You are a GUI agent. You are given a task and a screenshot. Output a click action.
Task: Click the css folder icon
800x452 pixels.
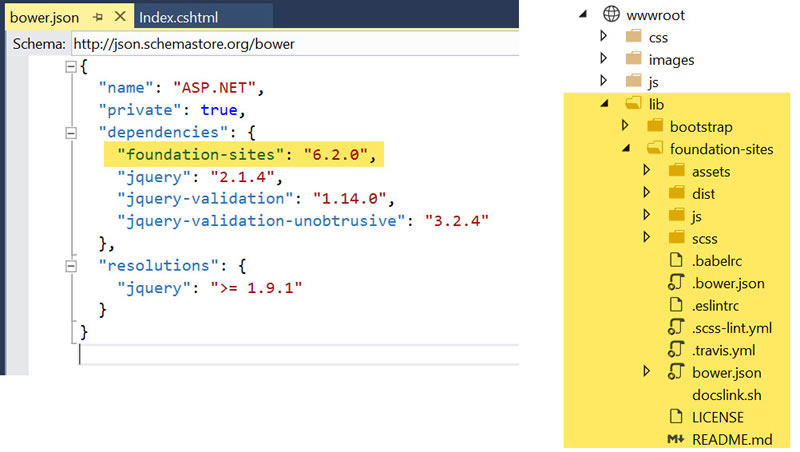pos(634,36)
